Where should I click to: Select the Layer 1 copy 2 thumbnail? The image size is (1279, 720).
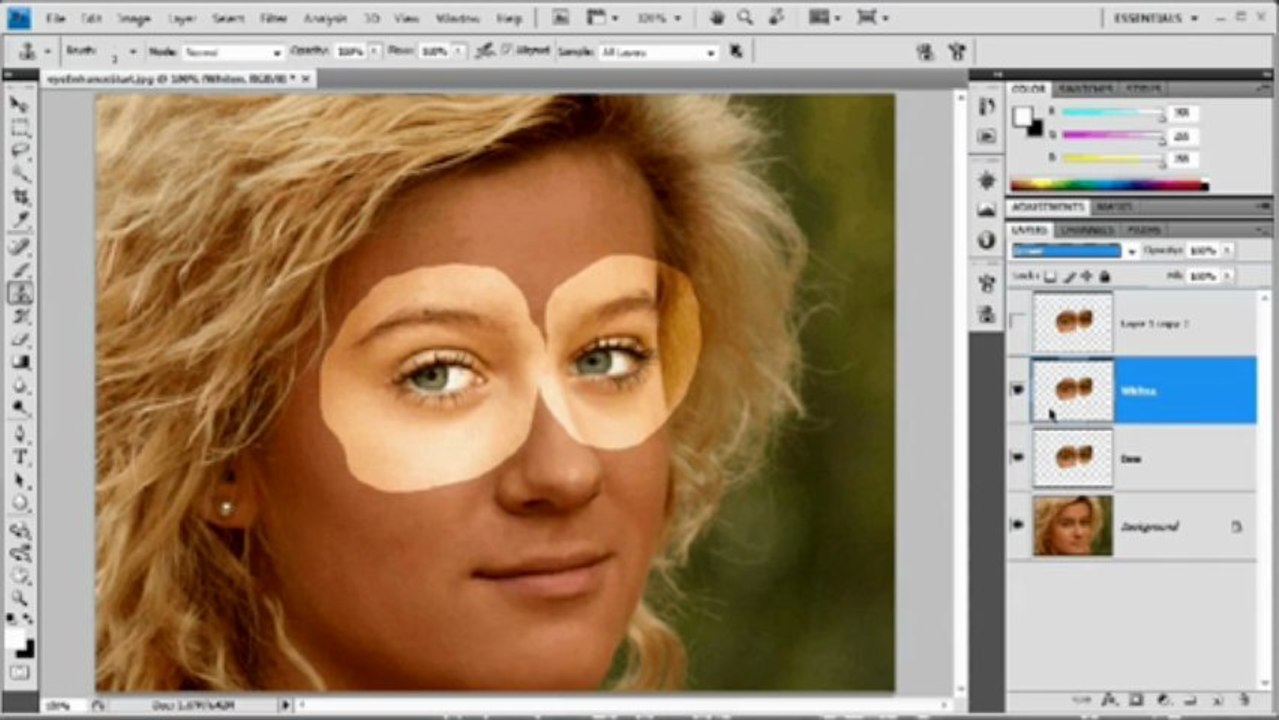[1072, 322]
